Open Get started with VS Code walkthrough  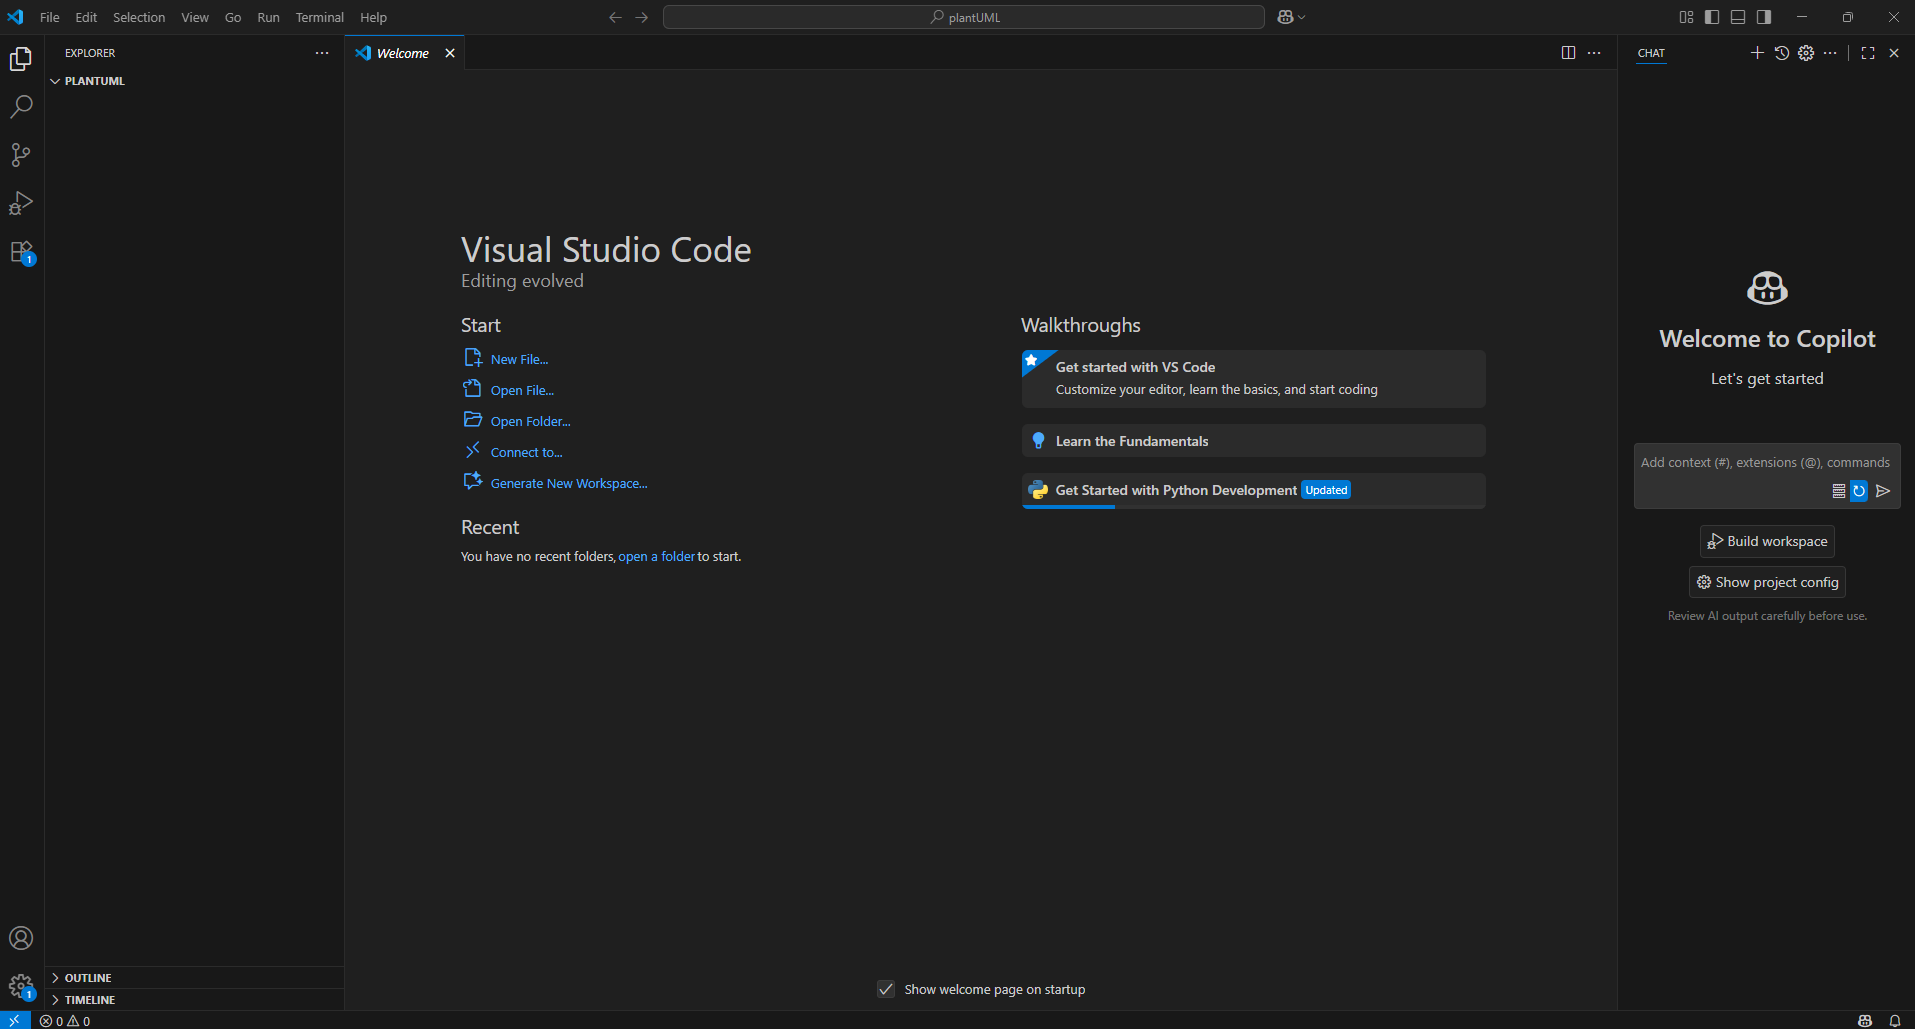1253,378
